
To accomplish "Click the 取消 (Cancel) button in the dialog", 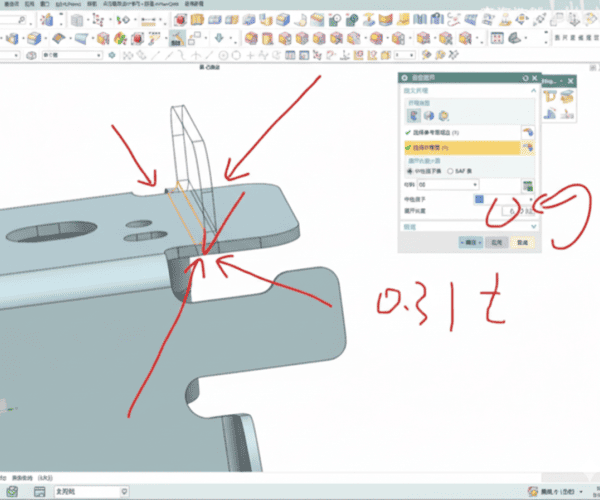I will (522, 243).
